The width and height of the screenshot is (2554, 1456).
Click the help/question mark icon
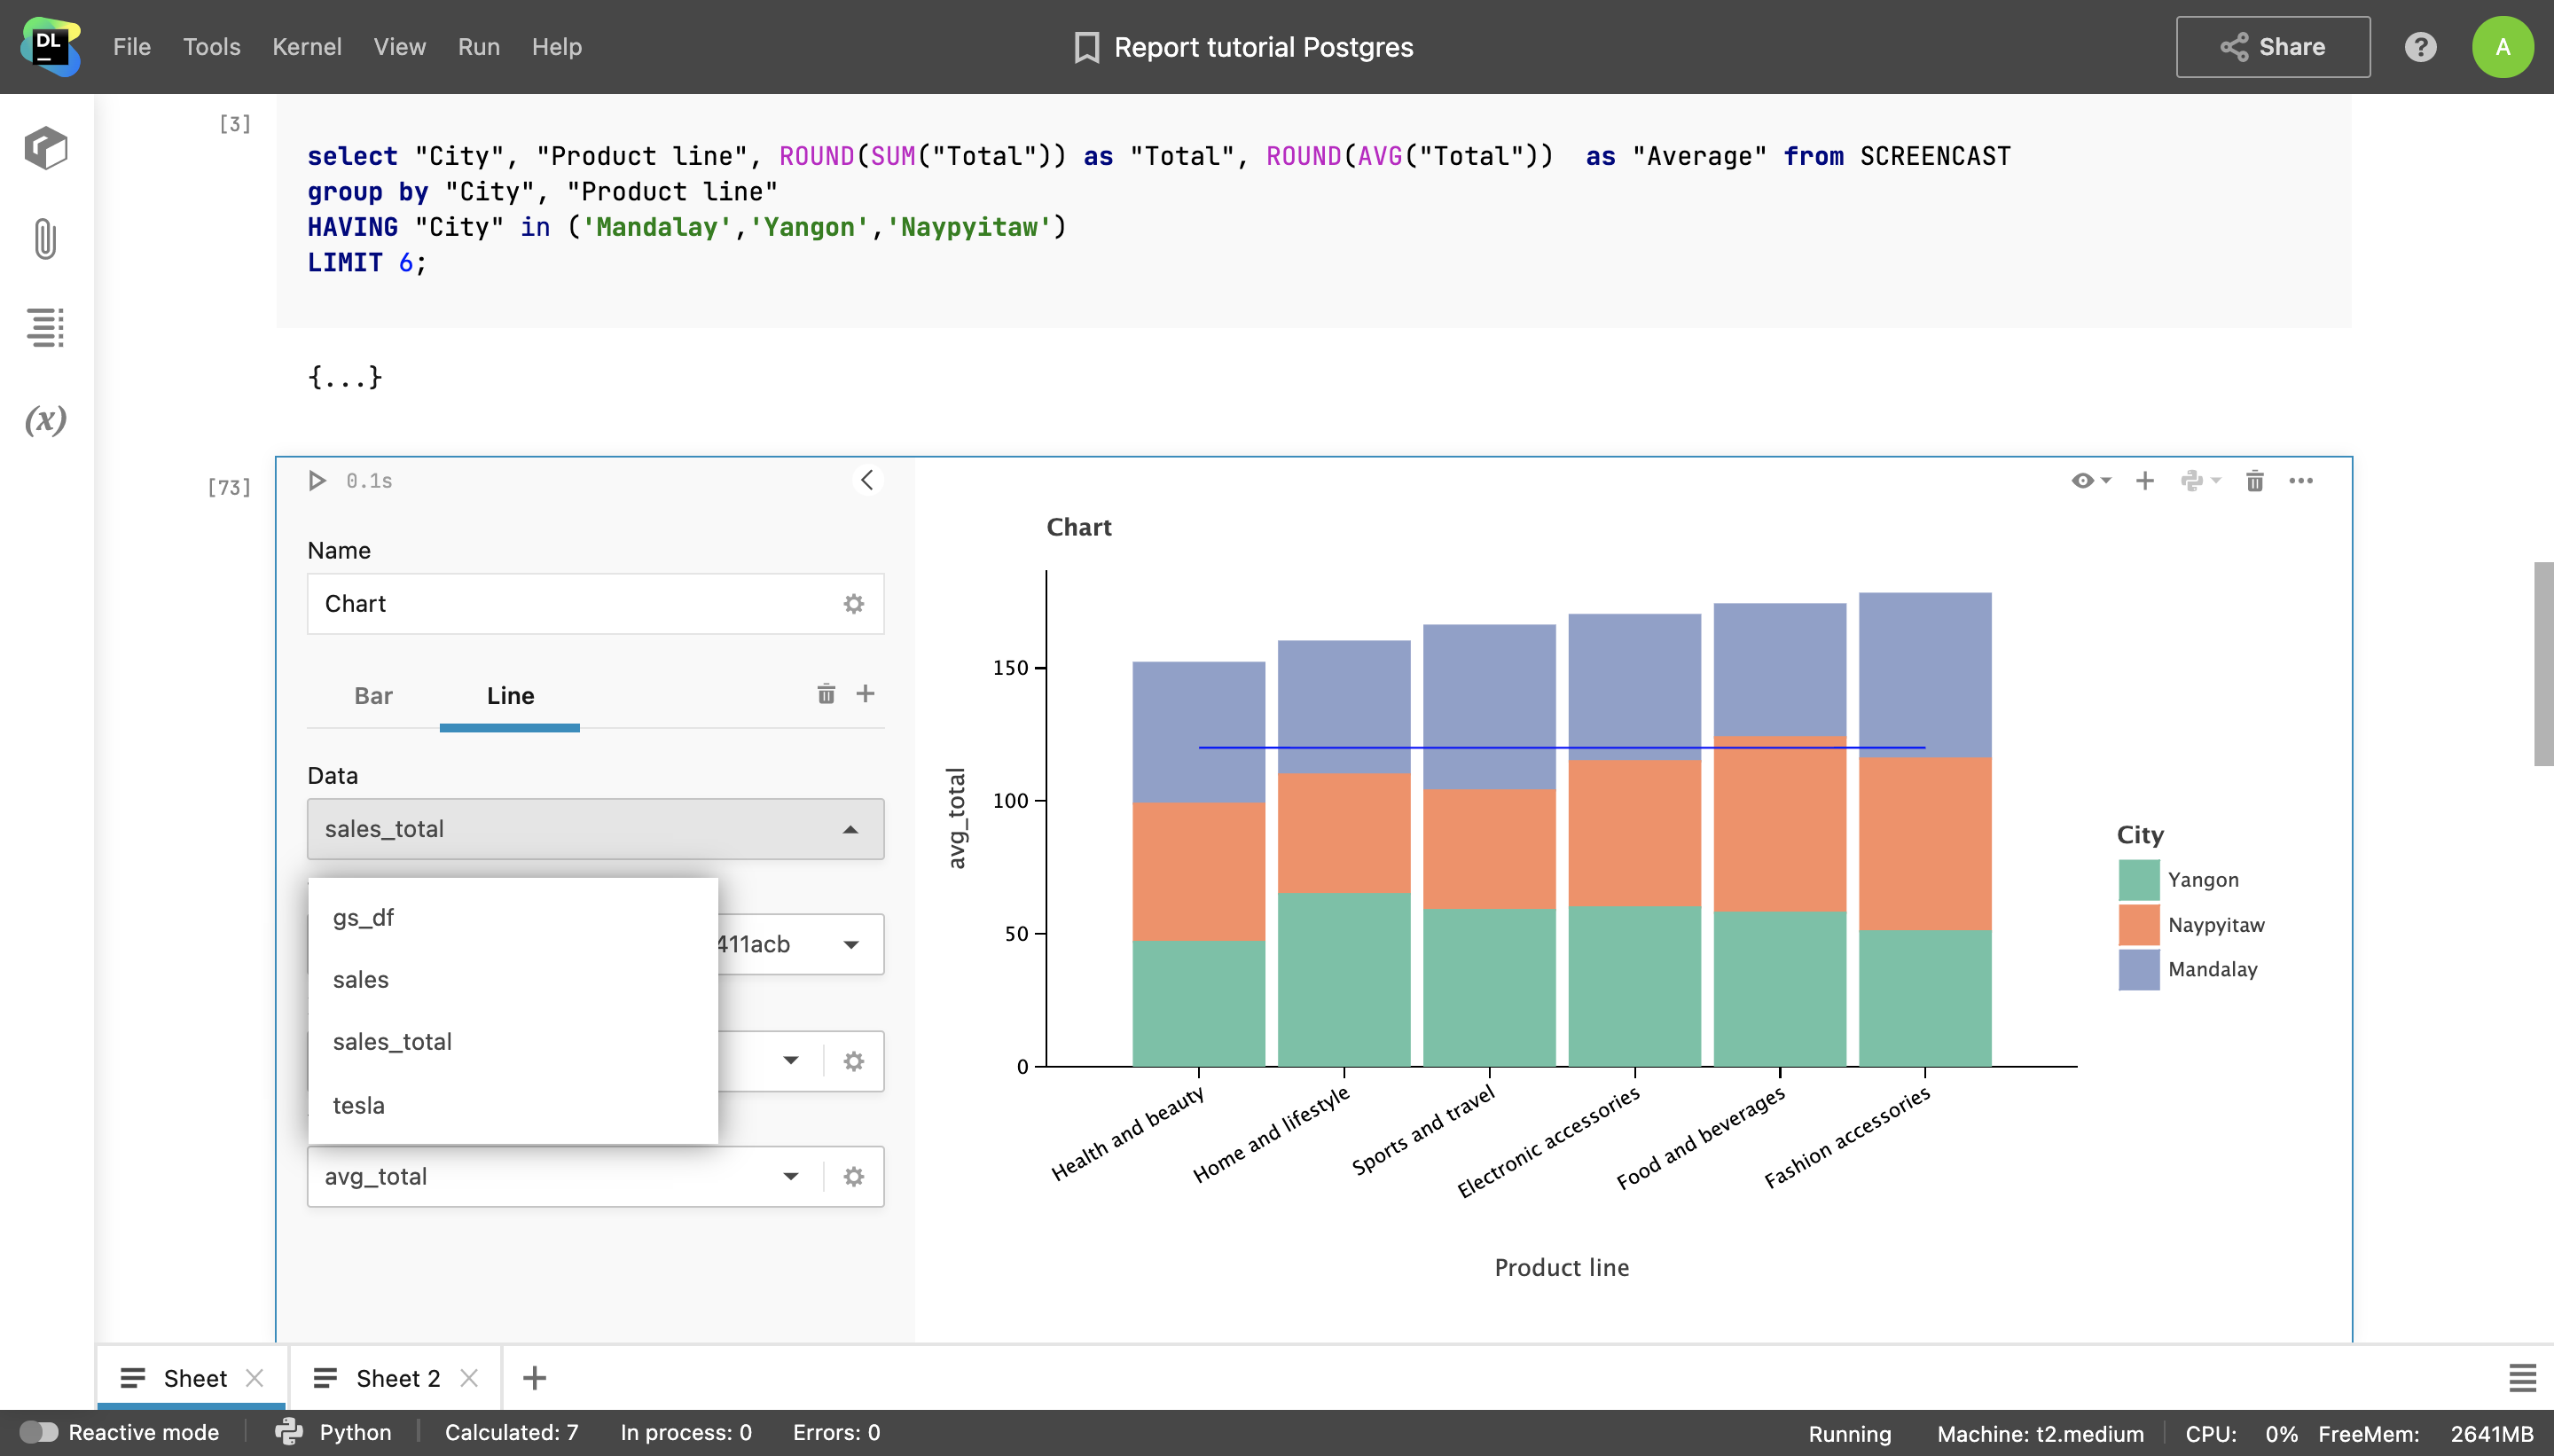pos(2419,45)
